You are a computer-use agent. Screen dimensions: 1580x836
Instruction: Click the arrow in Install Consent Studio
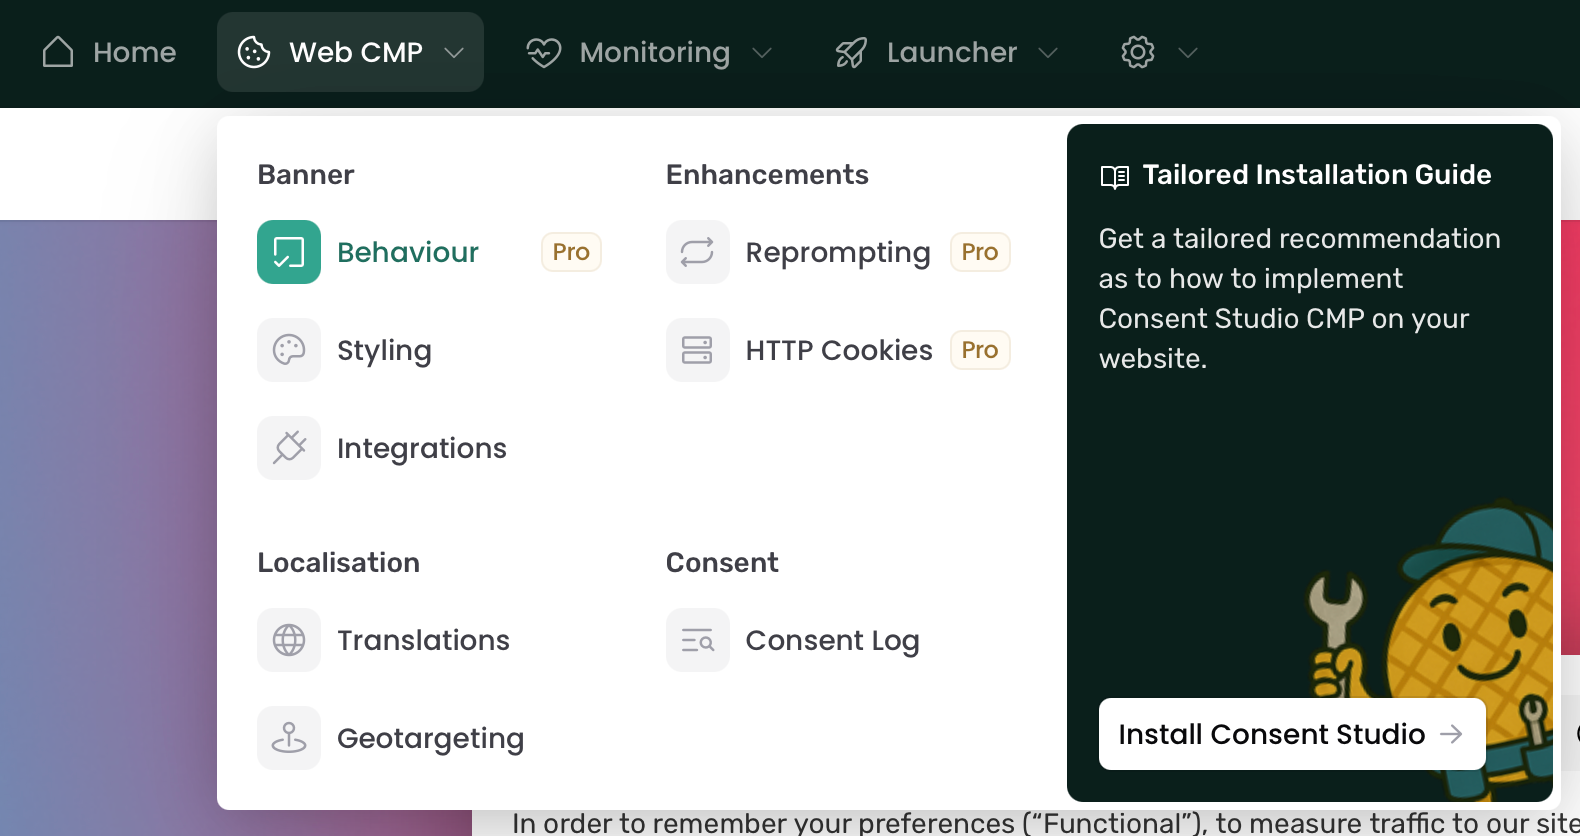[1451, 734]
